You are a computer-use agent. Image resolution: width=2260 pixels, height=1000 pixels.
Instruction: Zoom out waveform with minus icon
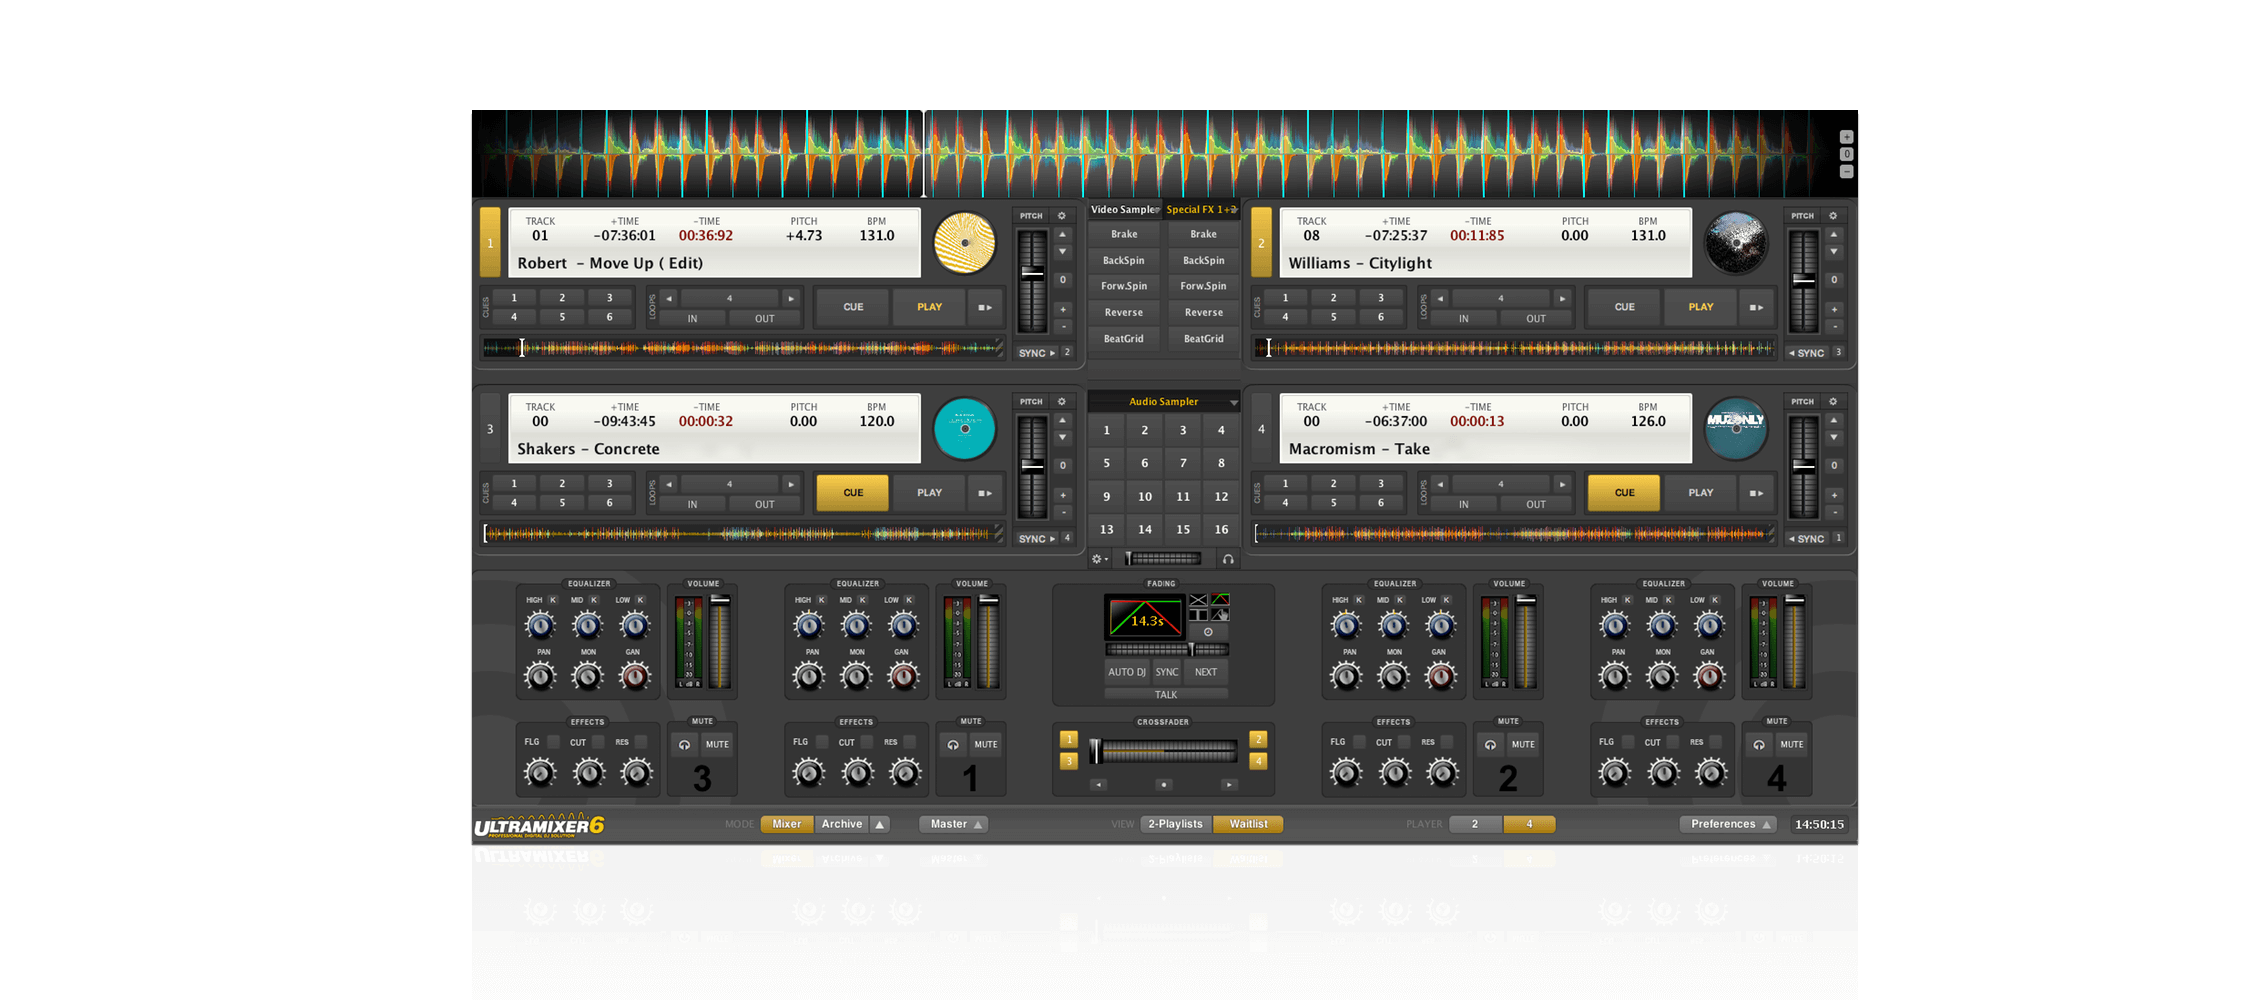click(1847, 171)
